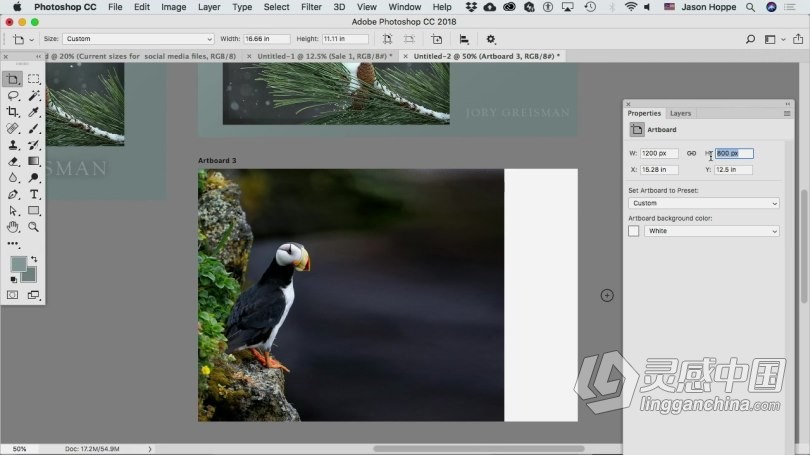Select the Type tool
Viewport: 810px width, 455px height.
click(x=34, y=195)
